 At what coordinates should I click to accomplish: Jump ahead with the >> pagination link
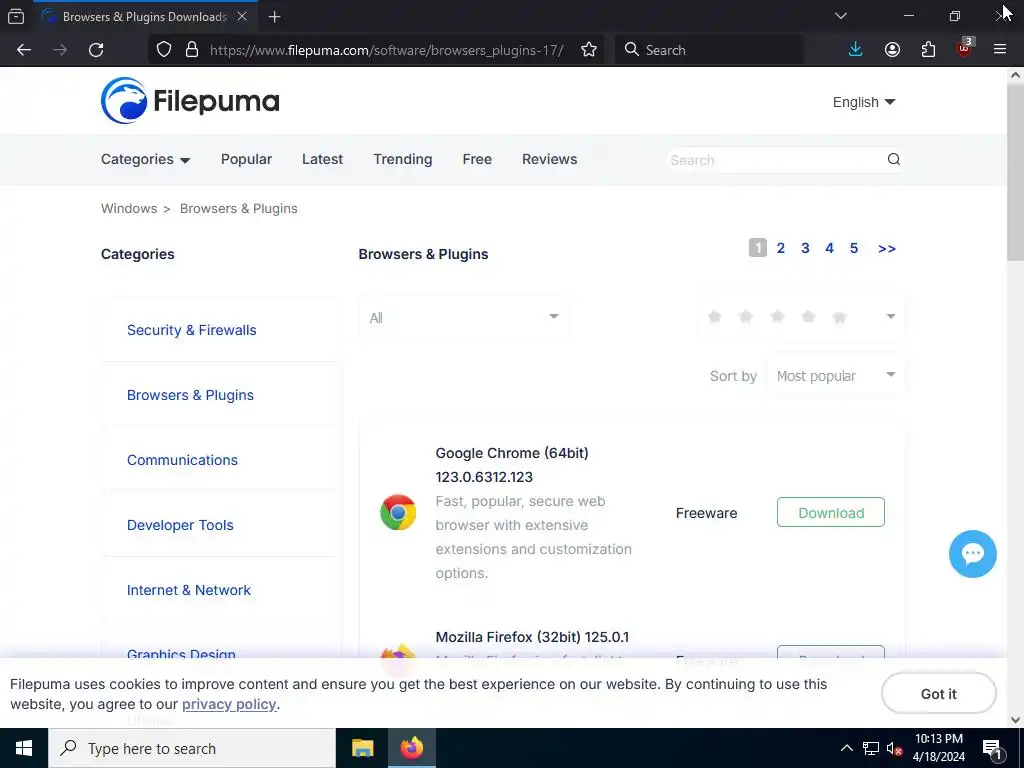coord(887,248)
